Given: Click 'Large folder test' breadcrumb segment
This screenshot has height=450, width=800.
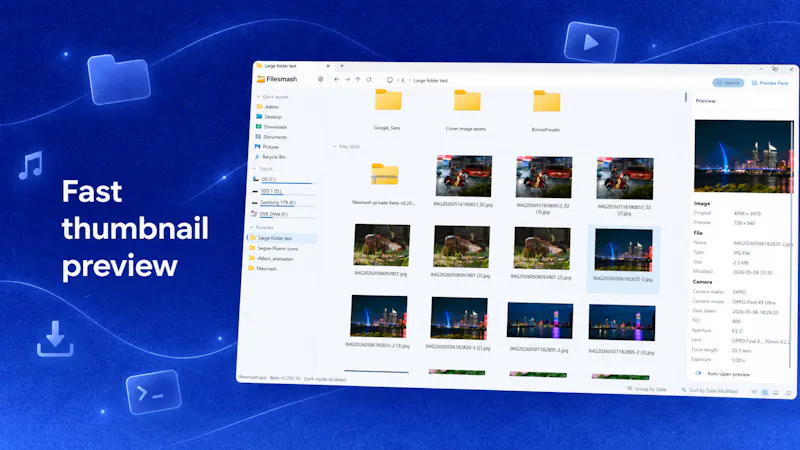Looking at the screenshot, I should coord(431,81).
